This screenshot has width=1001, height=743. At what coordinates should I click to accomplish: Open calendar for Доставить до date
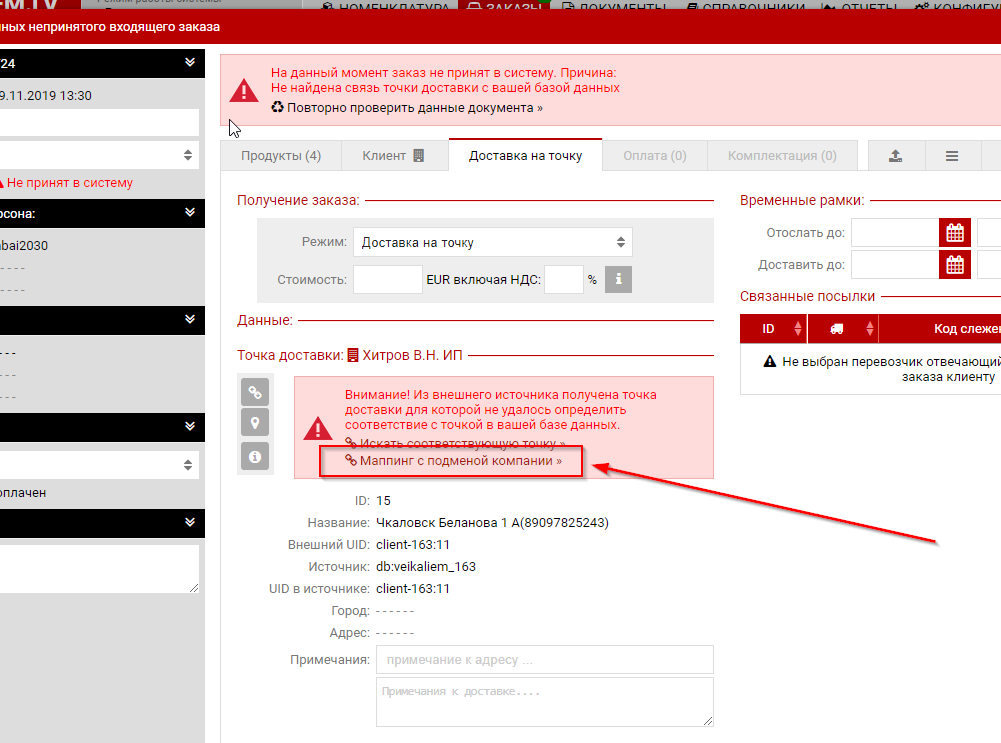[x=955, y=265]
